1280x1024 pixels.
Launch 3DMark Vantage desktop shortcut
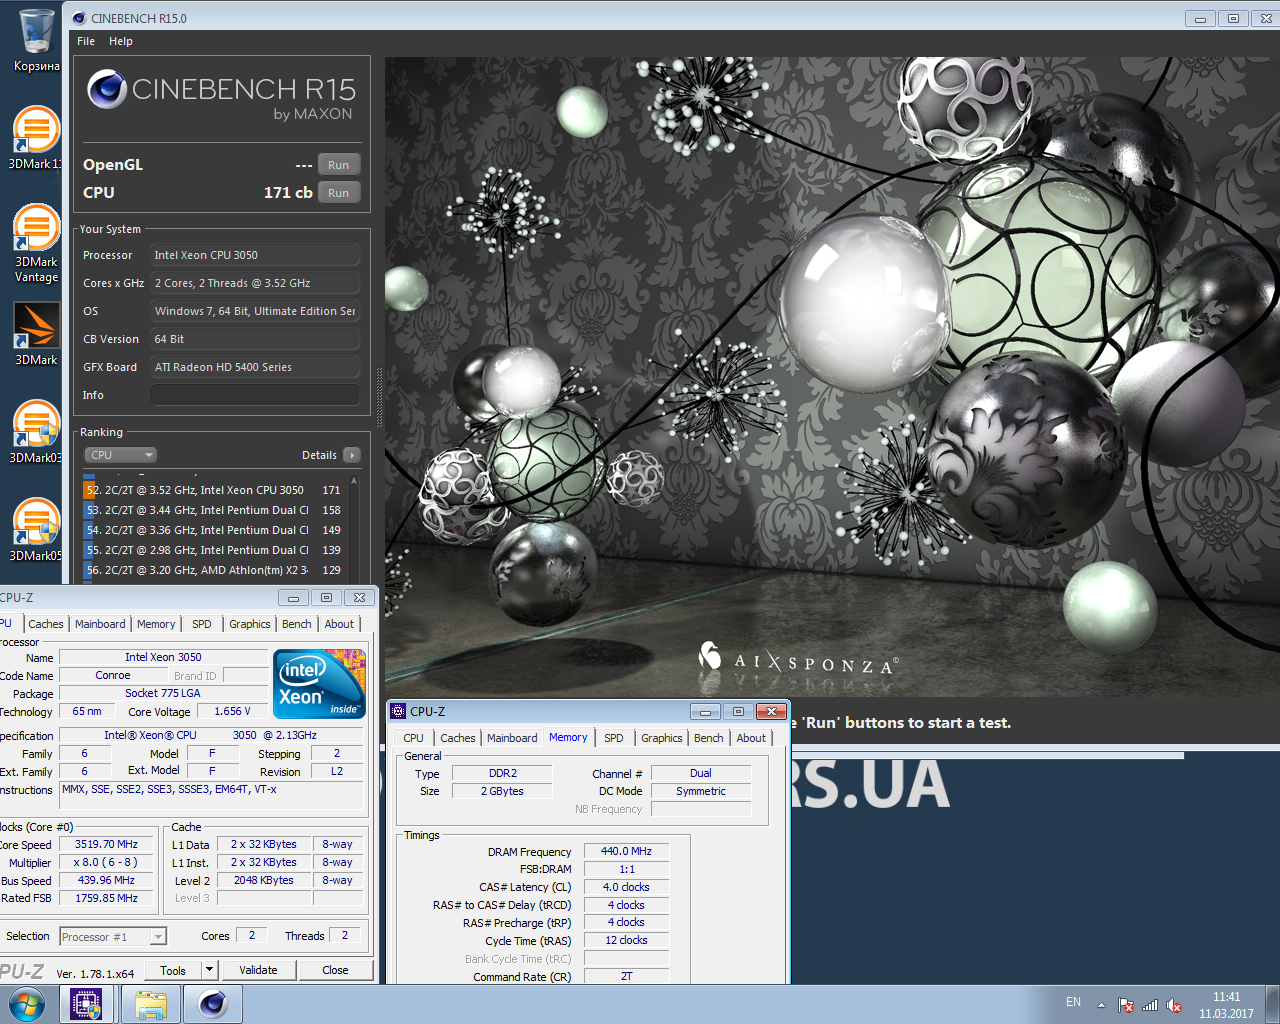click(x=36, y=243)
